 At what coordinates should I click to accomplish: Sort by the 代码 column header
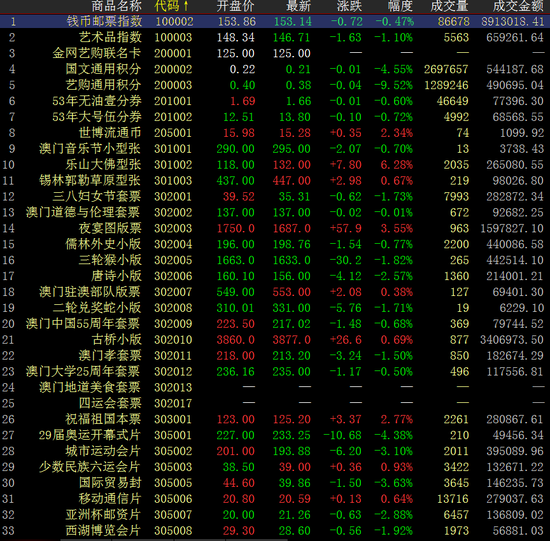tap(171, 6)
